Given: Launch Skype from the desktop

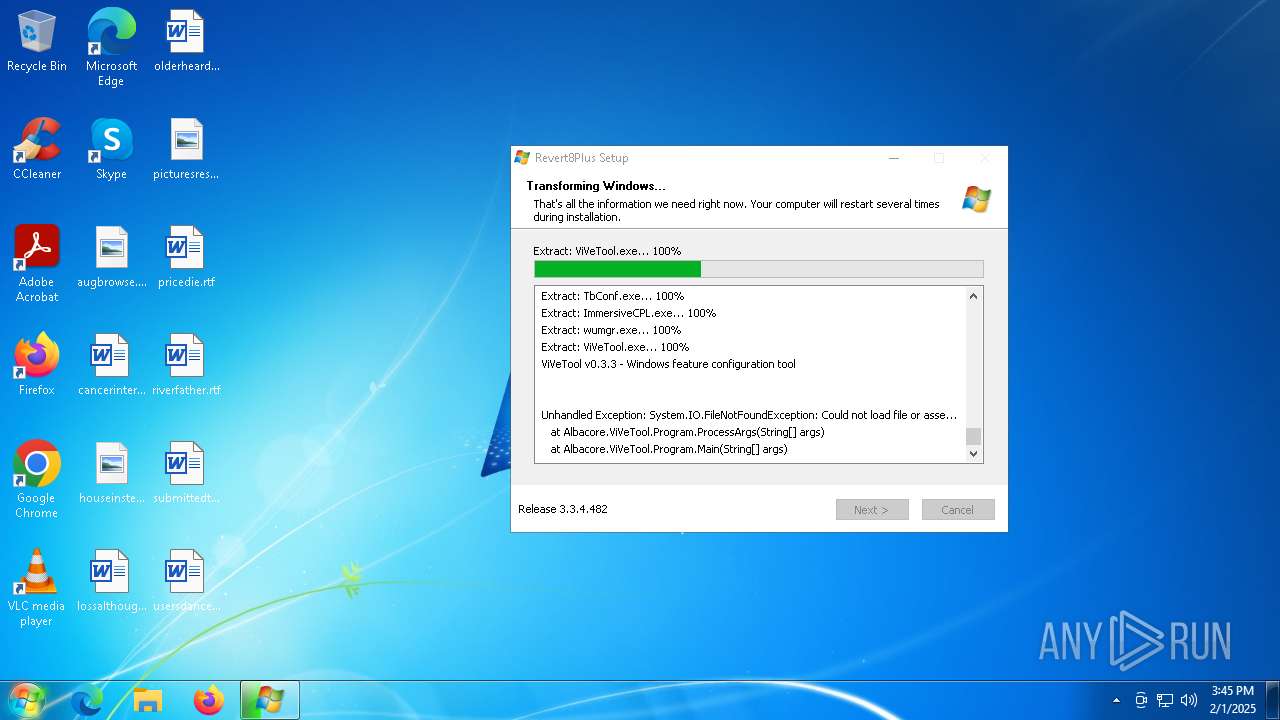Looking at the screenshot, I should coord(111,149).
